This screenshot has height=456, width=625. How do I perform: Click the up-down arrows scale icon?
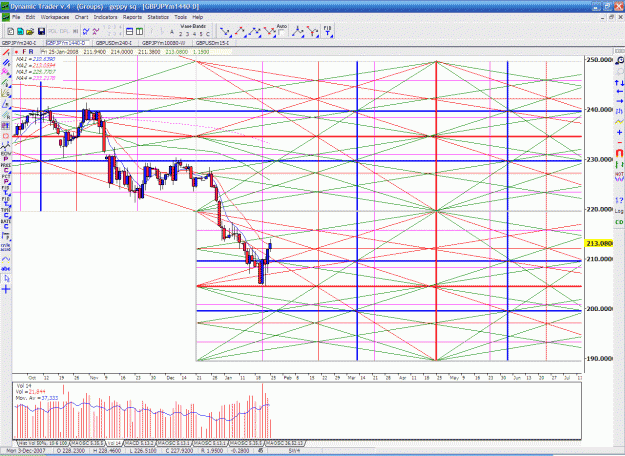click(x=619, y=83)
